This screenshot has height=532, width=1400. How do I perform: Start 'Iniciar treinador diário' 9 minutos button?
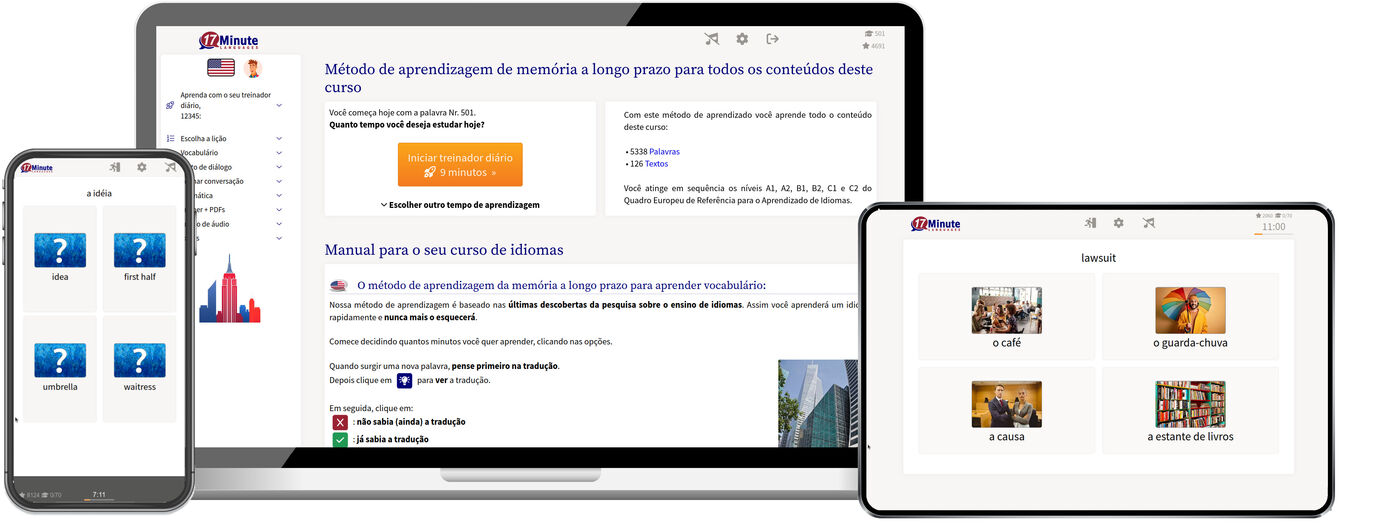(x=460, y=165)
